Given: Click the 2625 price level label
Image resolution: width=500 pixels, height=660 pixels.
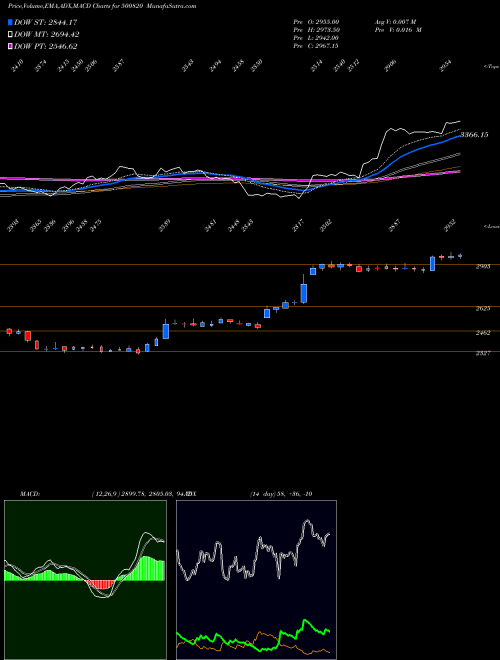Looking at the screenshot, I should click(483, 309).
